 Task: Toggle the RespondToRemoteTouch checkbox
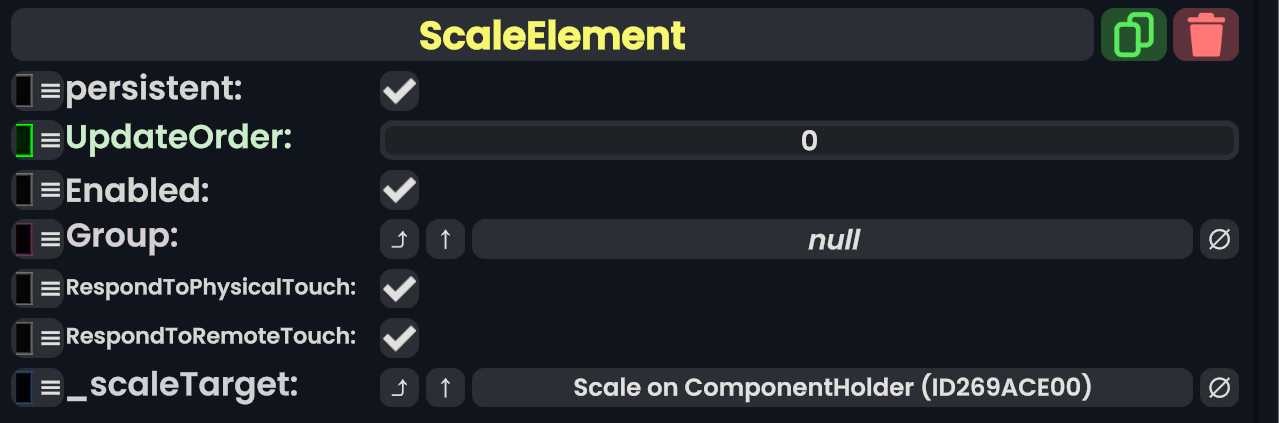pos(399,337)
